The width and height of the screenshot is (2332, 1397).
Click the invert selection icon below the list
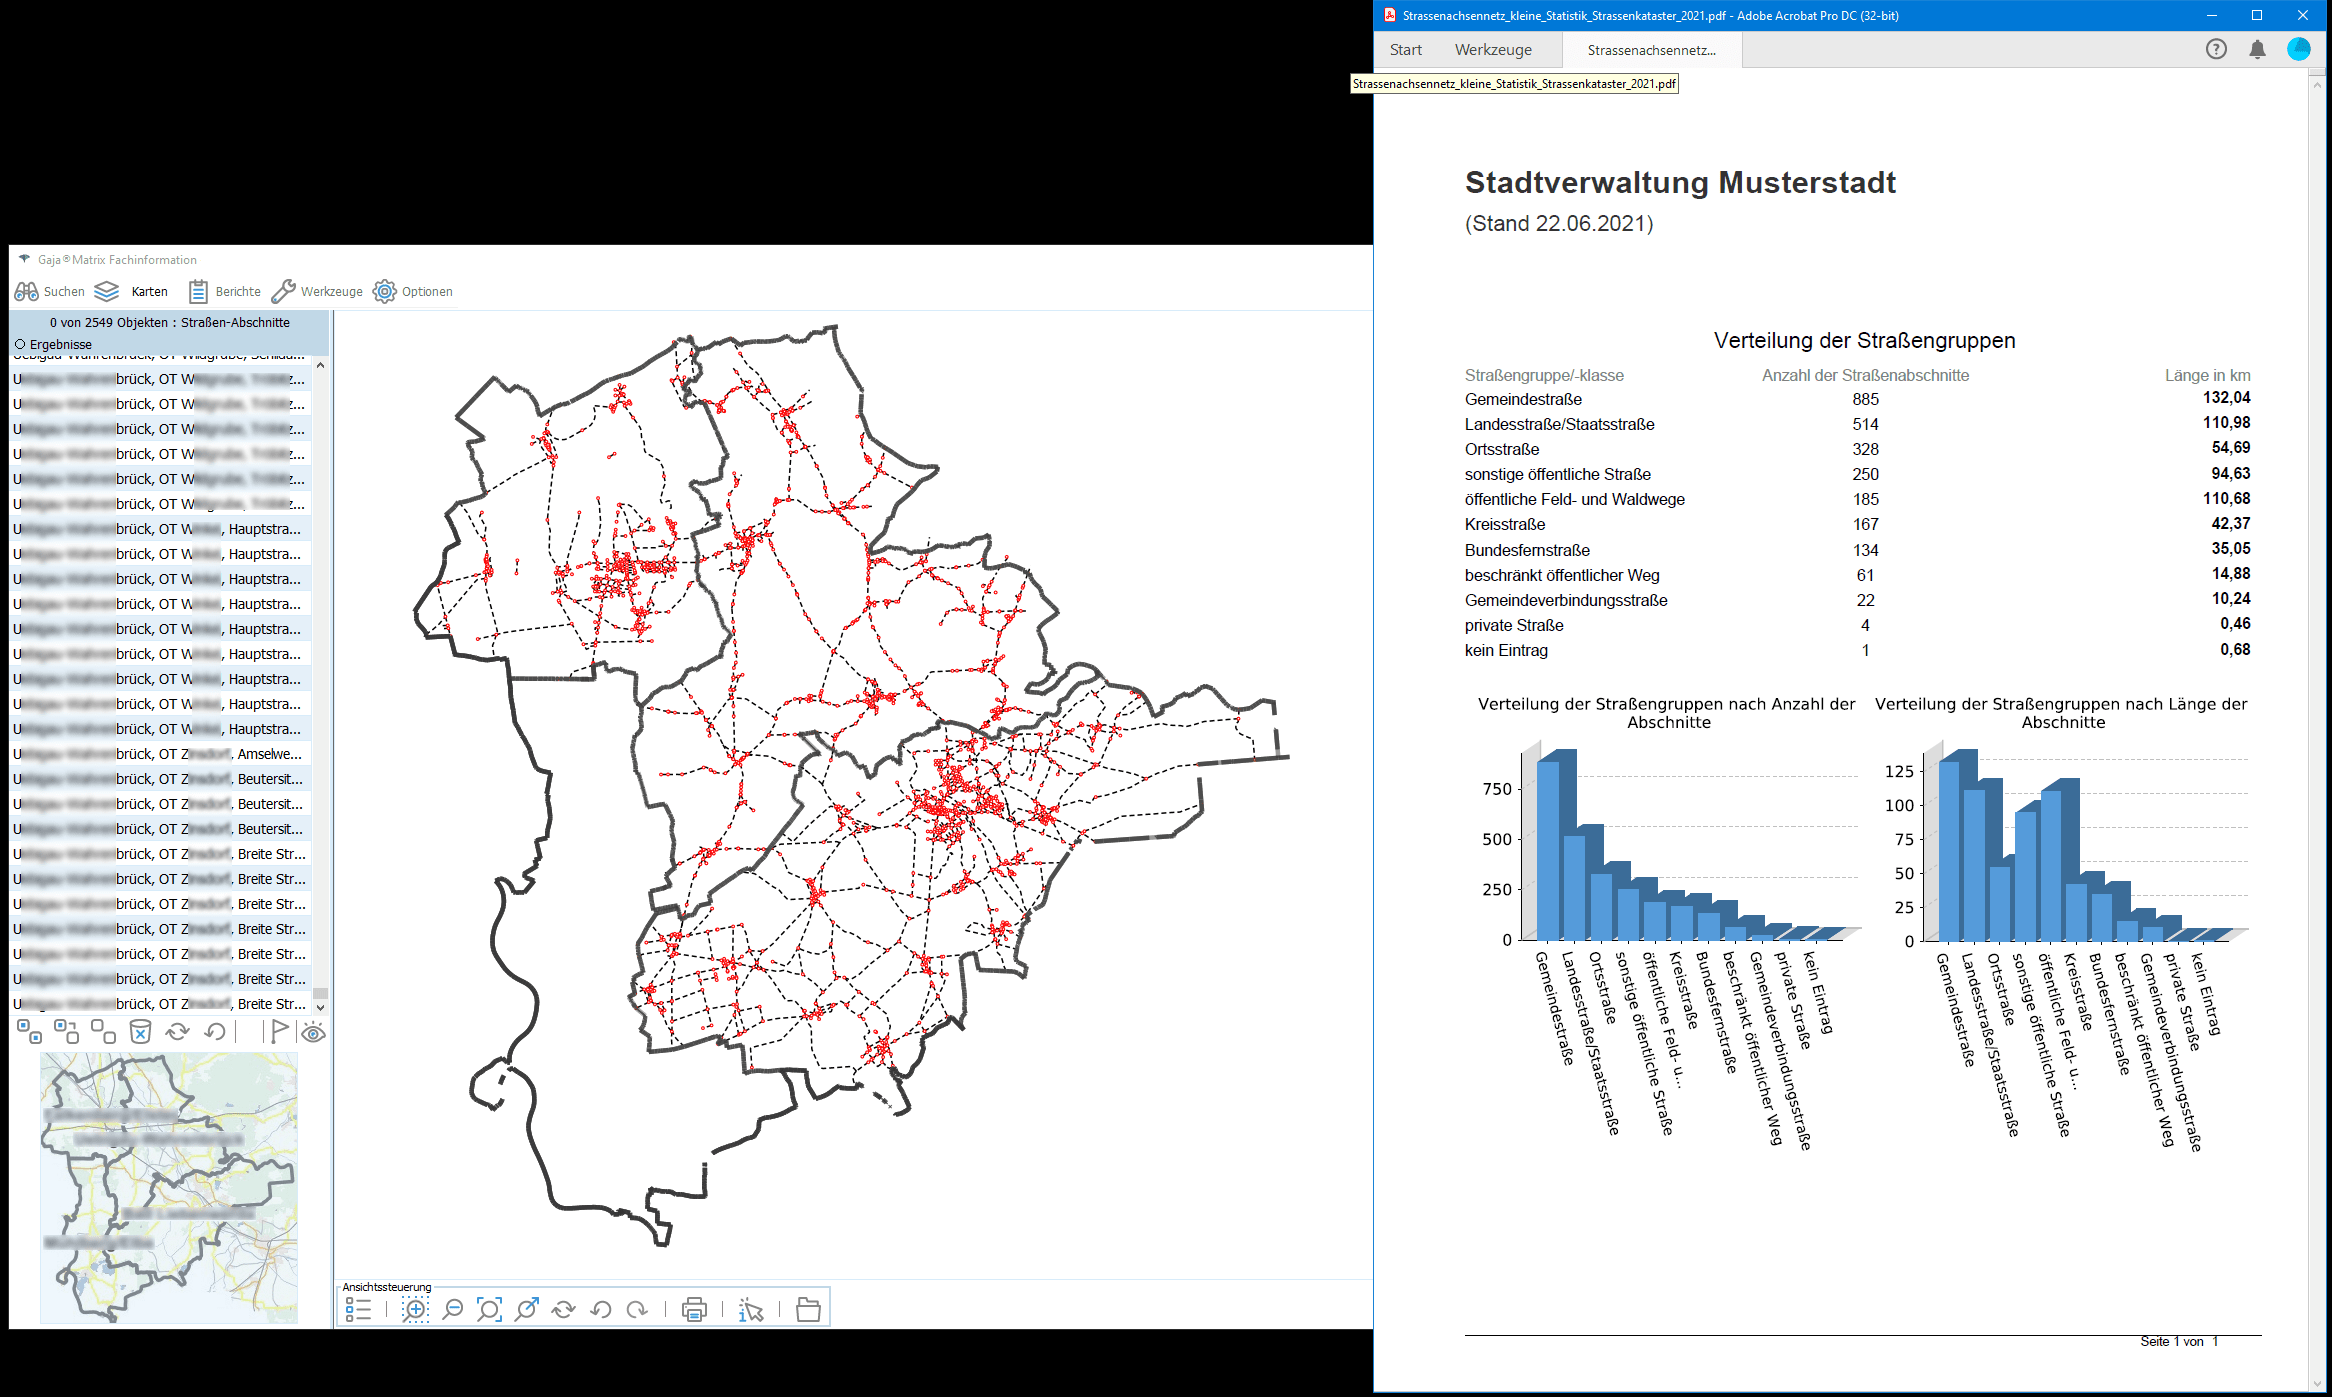(x=67, y=1032)
